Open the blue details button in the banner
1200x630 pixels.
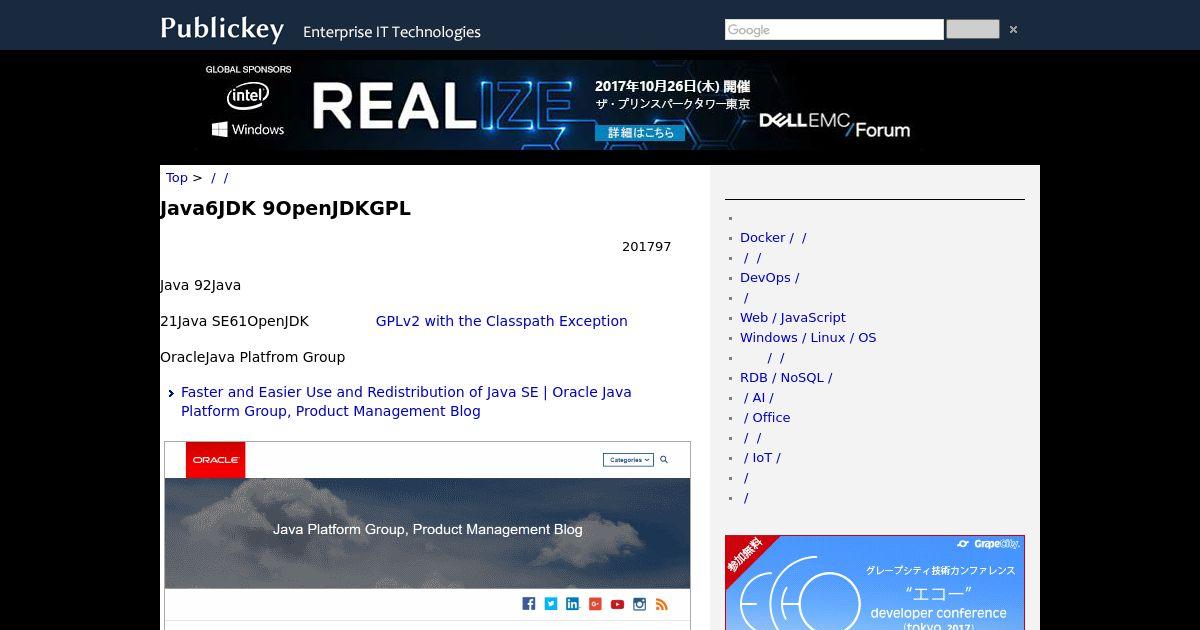coord(641,133)
